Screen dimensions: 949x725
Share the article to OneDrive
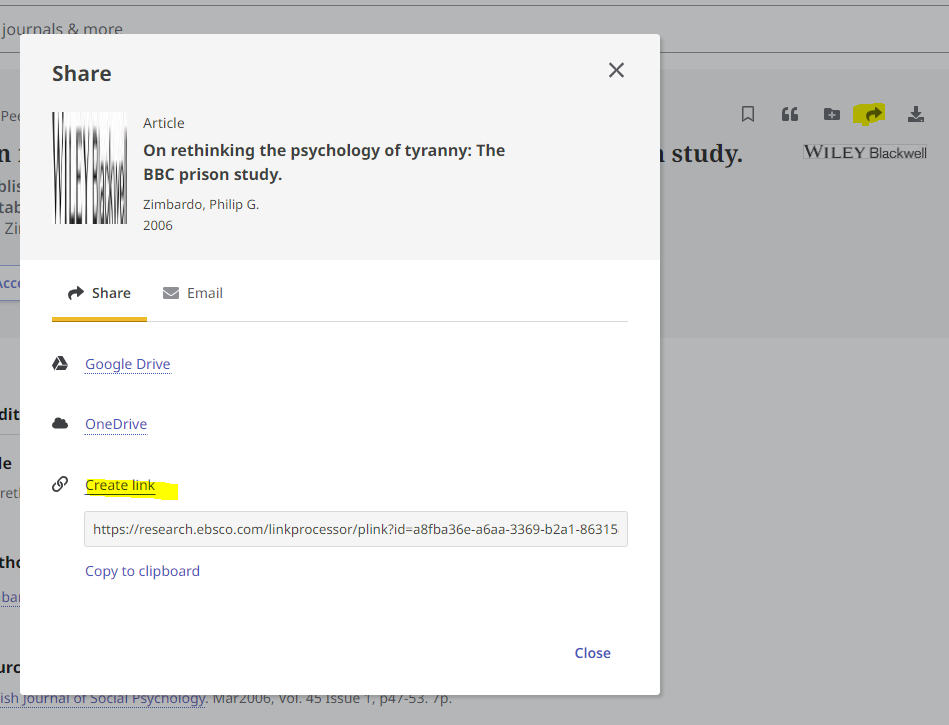(x=115, y=424)
